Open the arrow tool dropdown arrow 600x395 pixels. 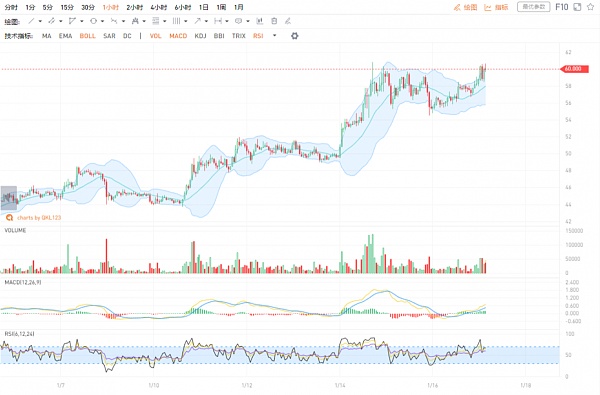(x=206, y=21)
